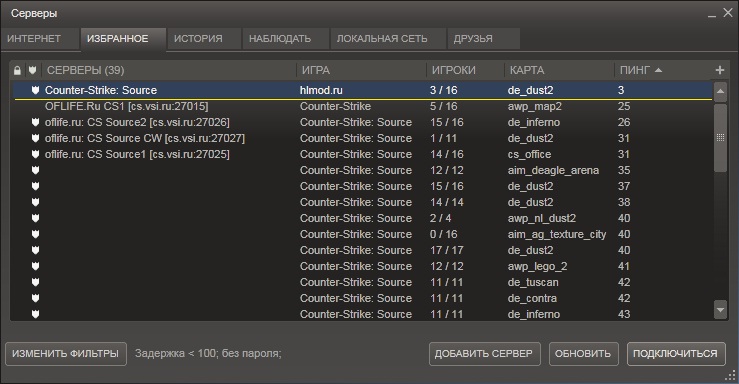The image size is (739, 384).
Task: Click map name cs_office
Action: (x=529, y=155)
